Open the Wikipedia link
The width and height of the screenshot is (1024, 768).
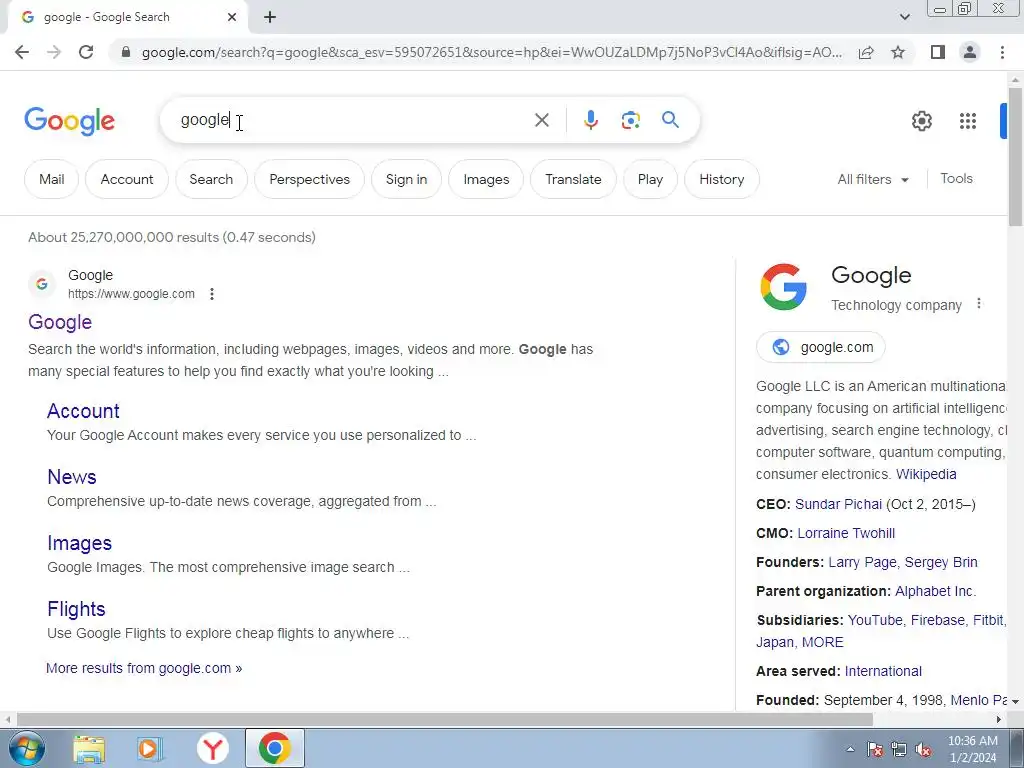click(926, 474)
